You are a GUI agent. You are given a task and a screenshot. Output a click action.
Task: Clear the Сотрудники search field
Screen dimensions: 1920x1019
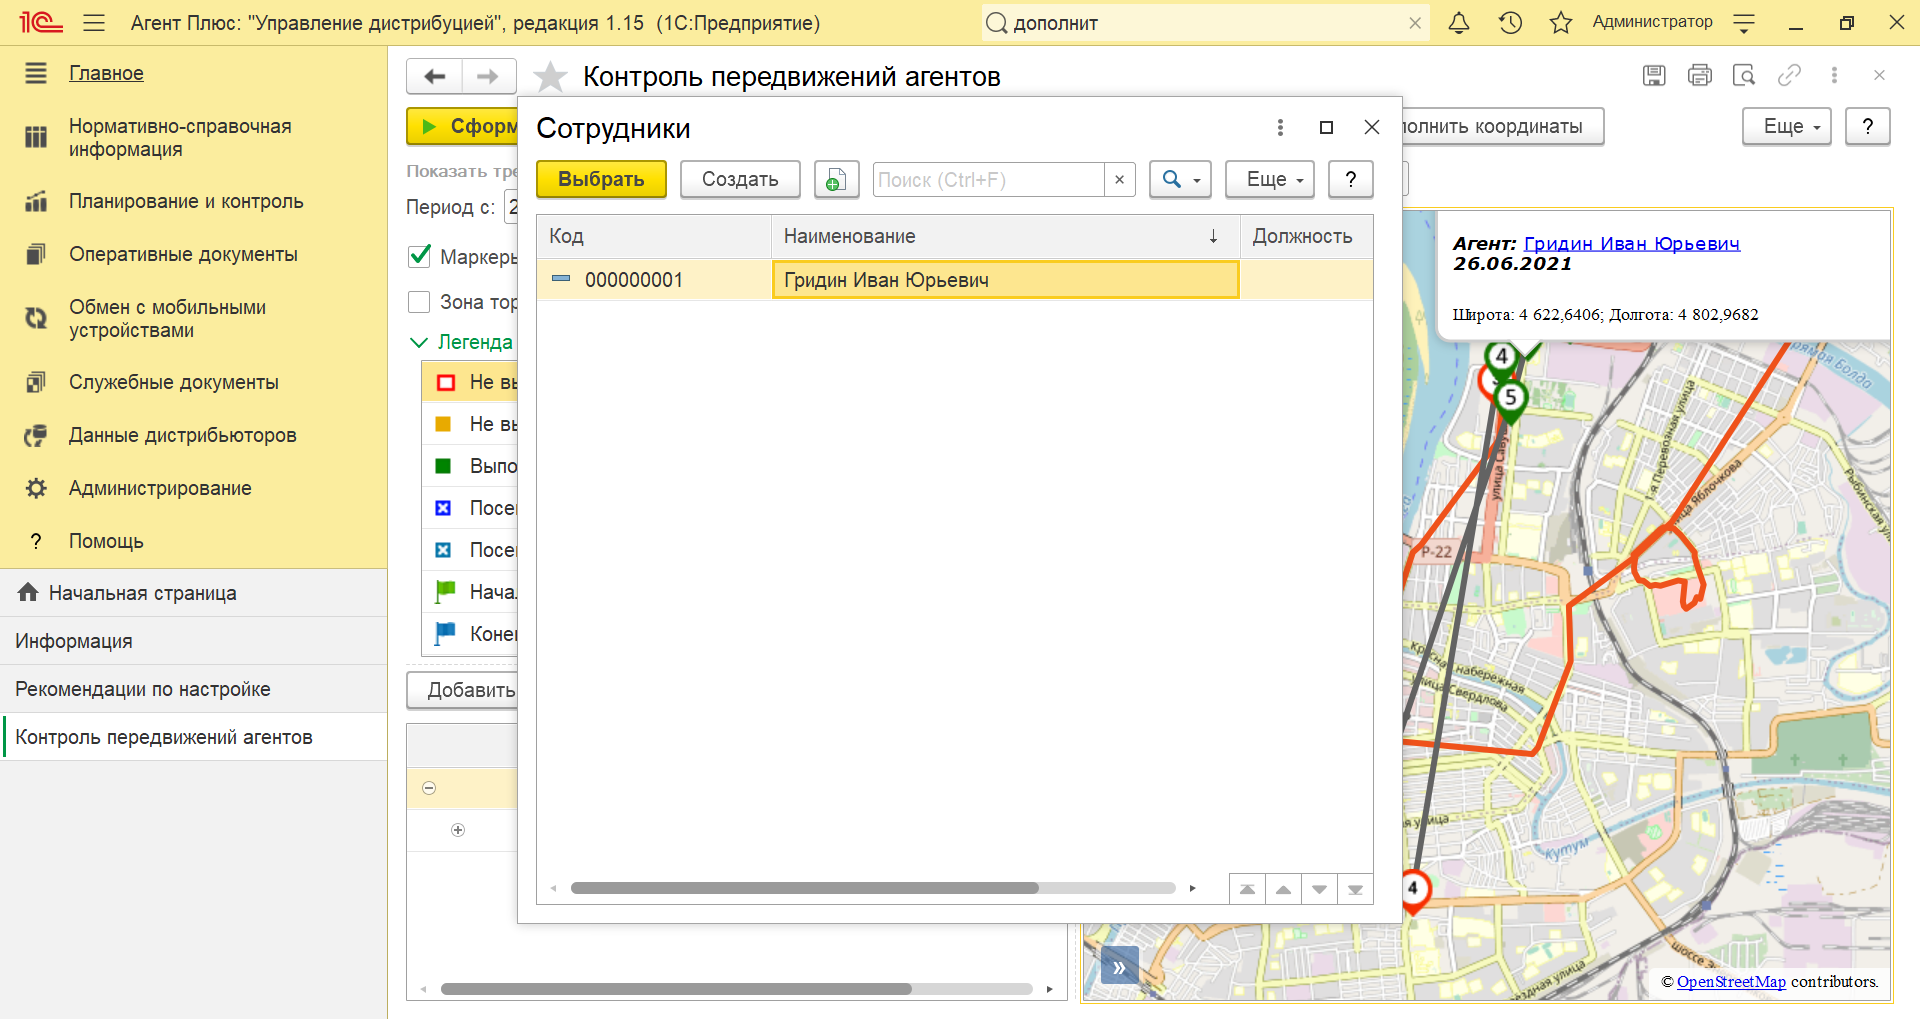pos(1119,179)
